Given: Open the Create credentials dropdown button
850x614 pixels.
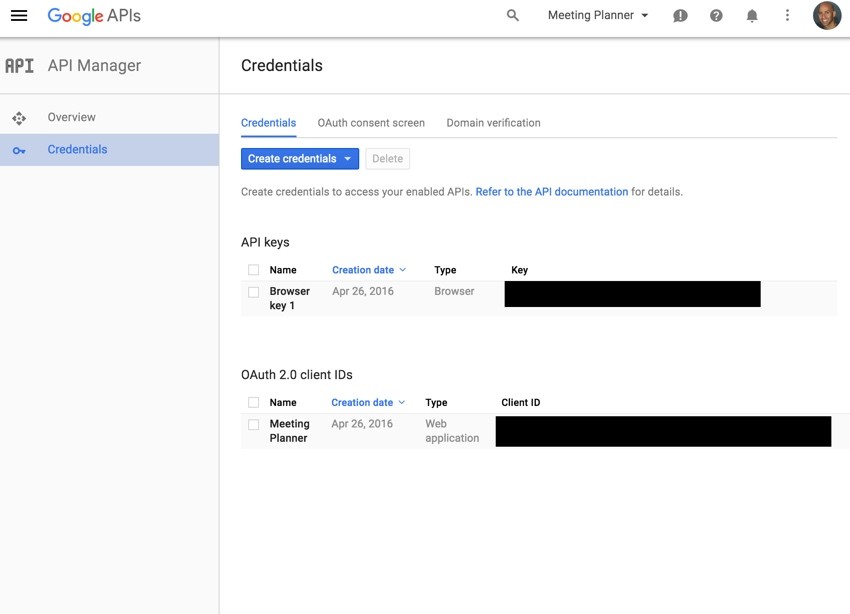Looking at the screenshot, I should (300, 159).
